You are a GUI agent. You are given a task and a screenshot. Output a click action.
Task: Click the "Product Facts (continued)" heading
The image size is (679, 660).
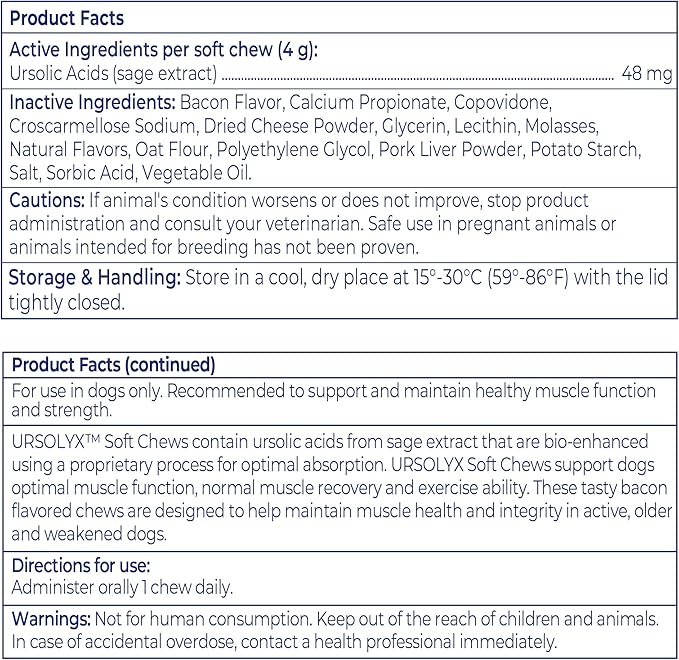click(113, 365)
